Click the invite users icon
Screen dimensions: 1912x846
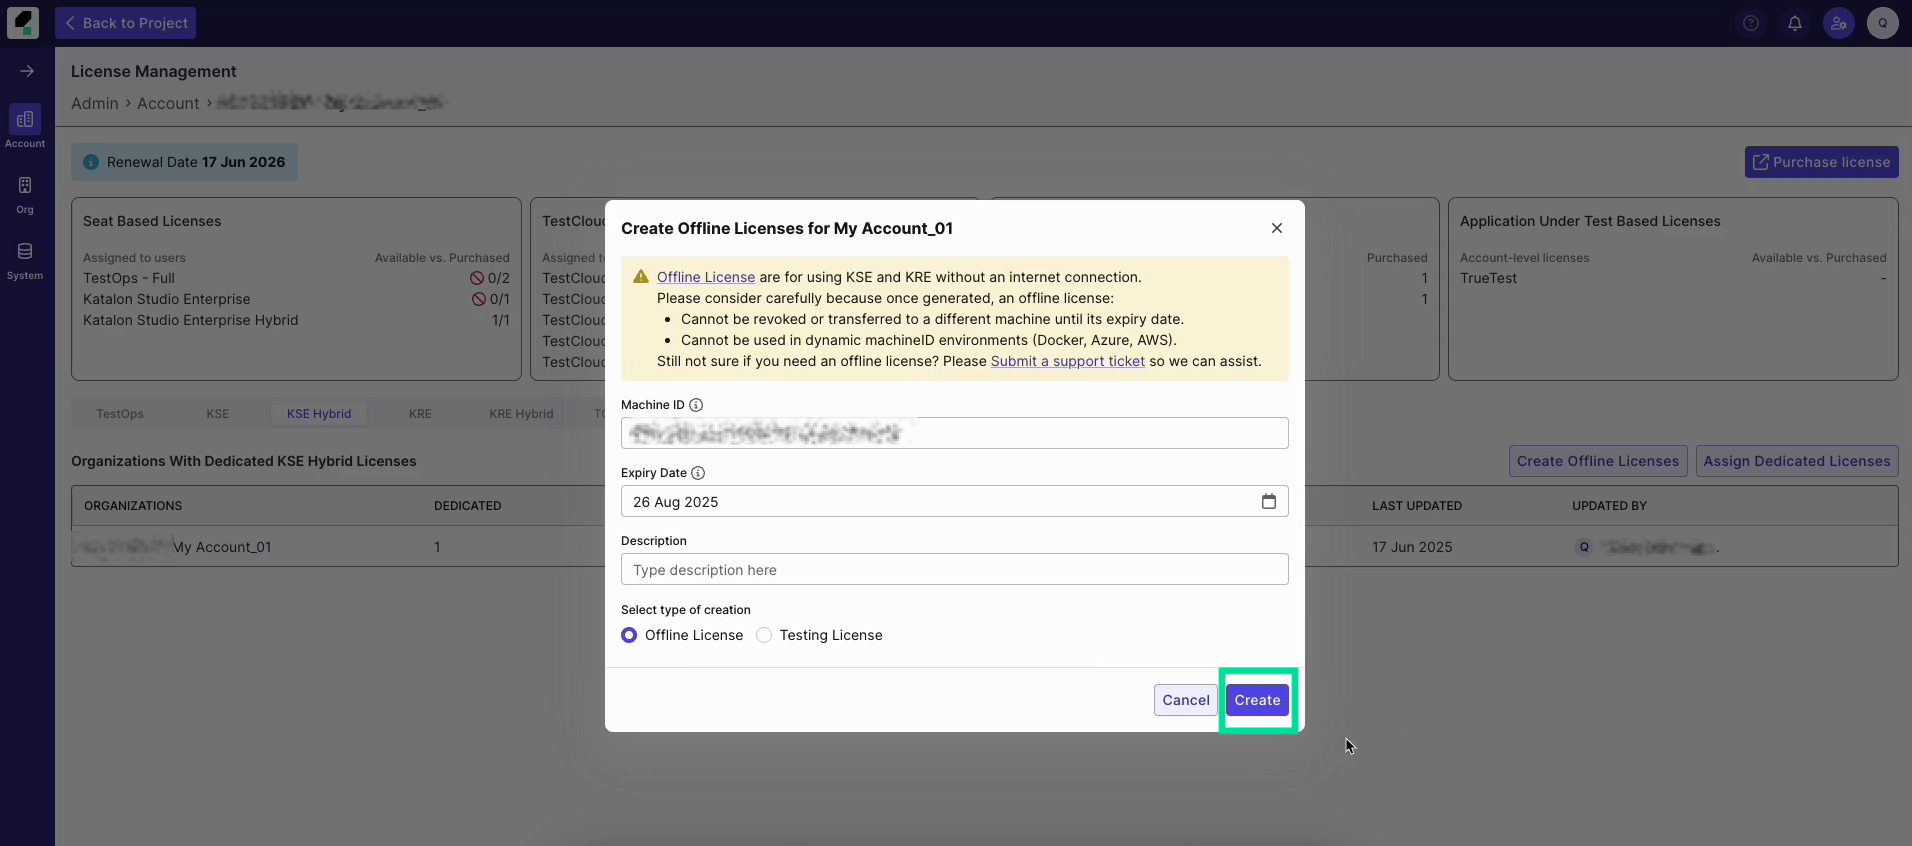[1839, 23]
